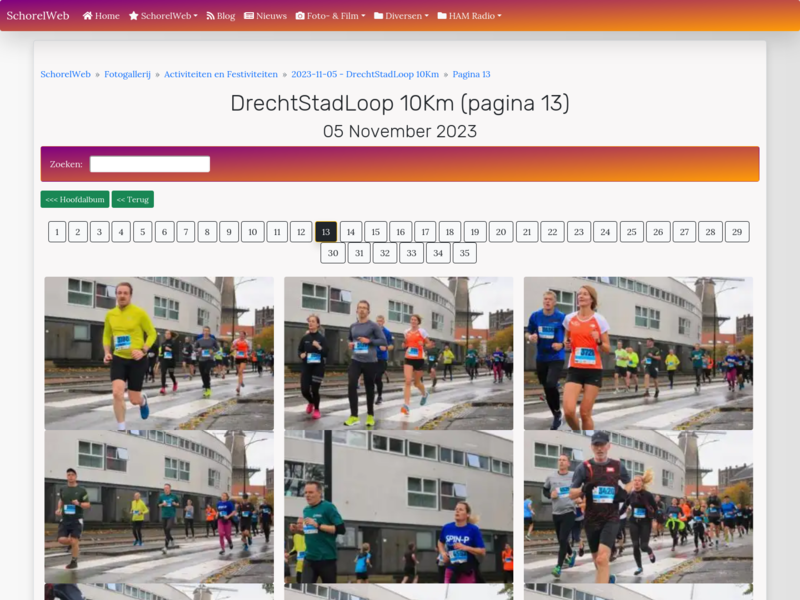The width and height of the screenshot is (800, 600).
Task: Go to gallery page 7
Action: (x=186, y=232)
